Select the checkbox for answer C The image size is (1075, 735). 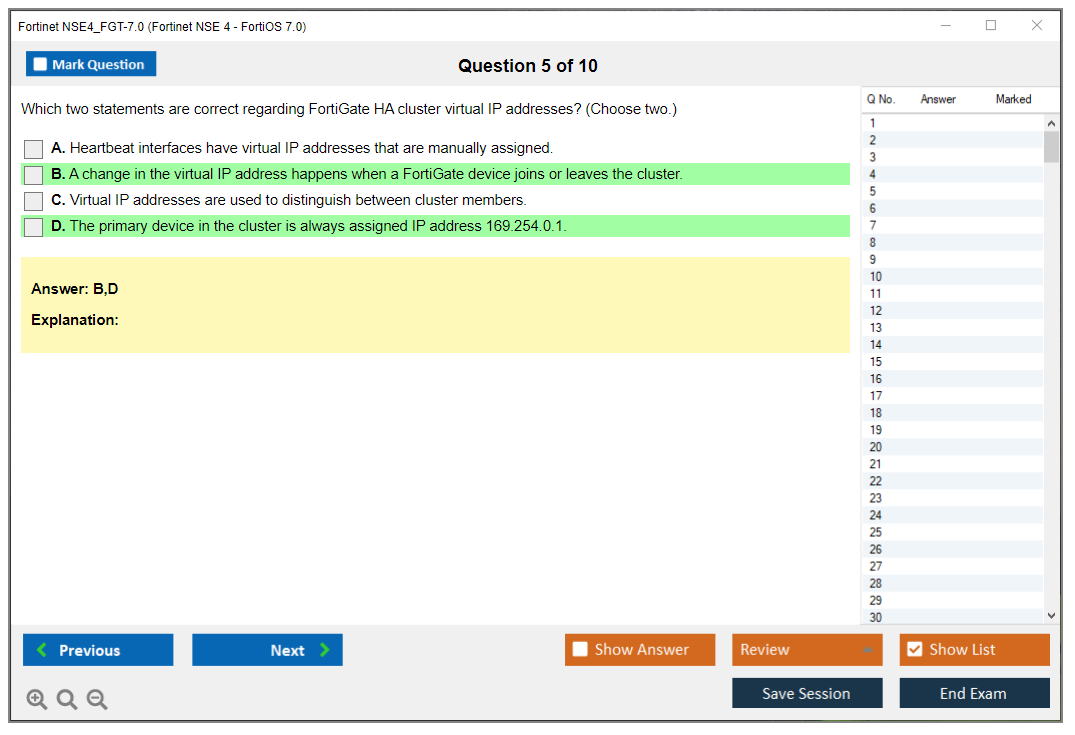pyautogui.click(x=34, y=201)
